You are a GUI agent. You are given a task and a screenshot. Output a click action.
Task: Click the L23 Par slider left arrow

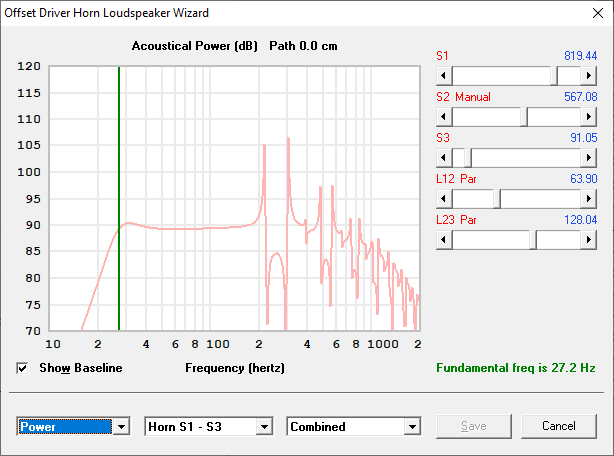click(x=444, y=240)
